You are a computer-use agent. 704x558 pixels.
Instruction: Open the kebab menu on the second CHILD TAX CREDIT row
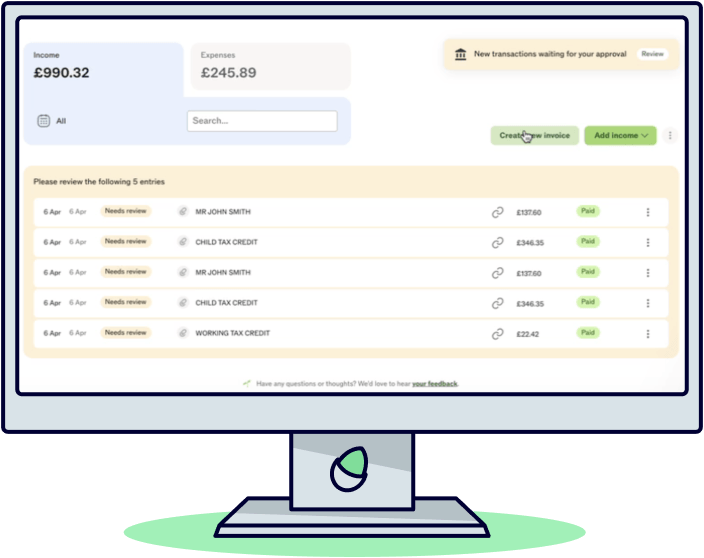[x=647, y=303]
